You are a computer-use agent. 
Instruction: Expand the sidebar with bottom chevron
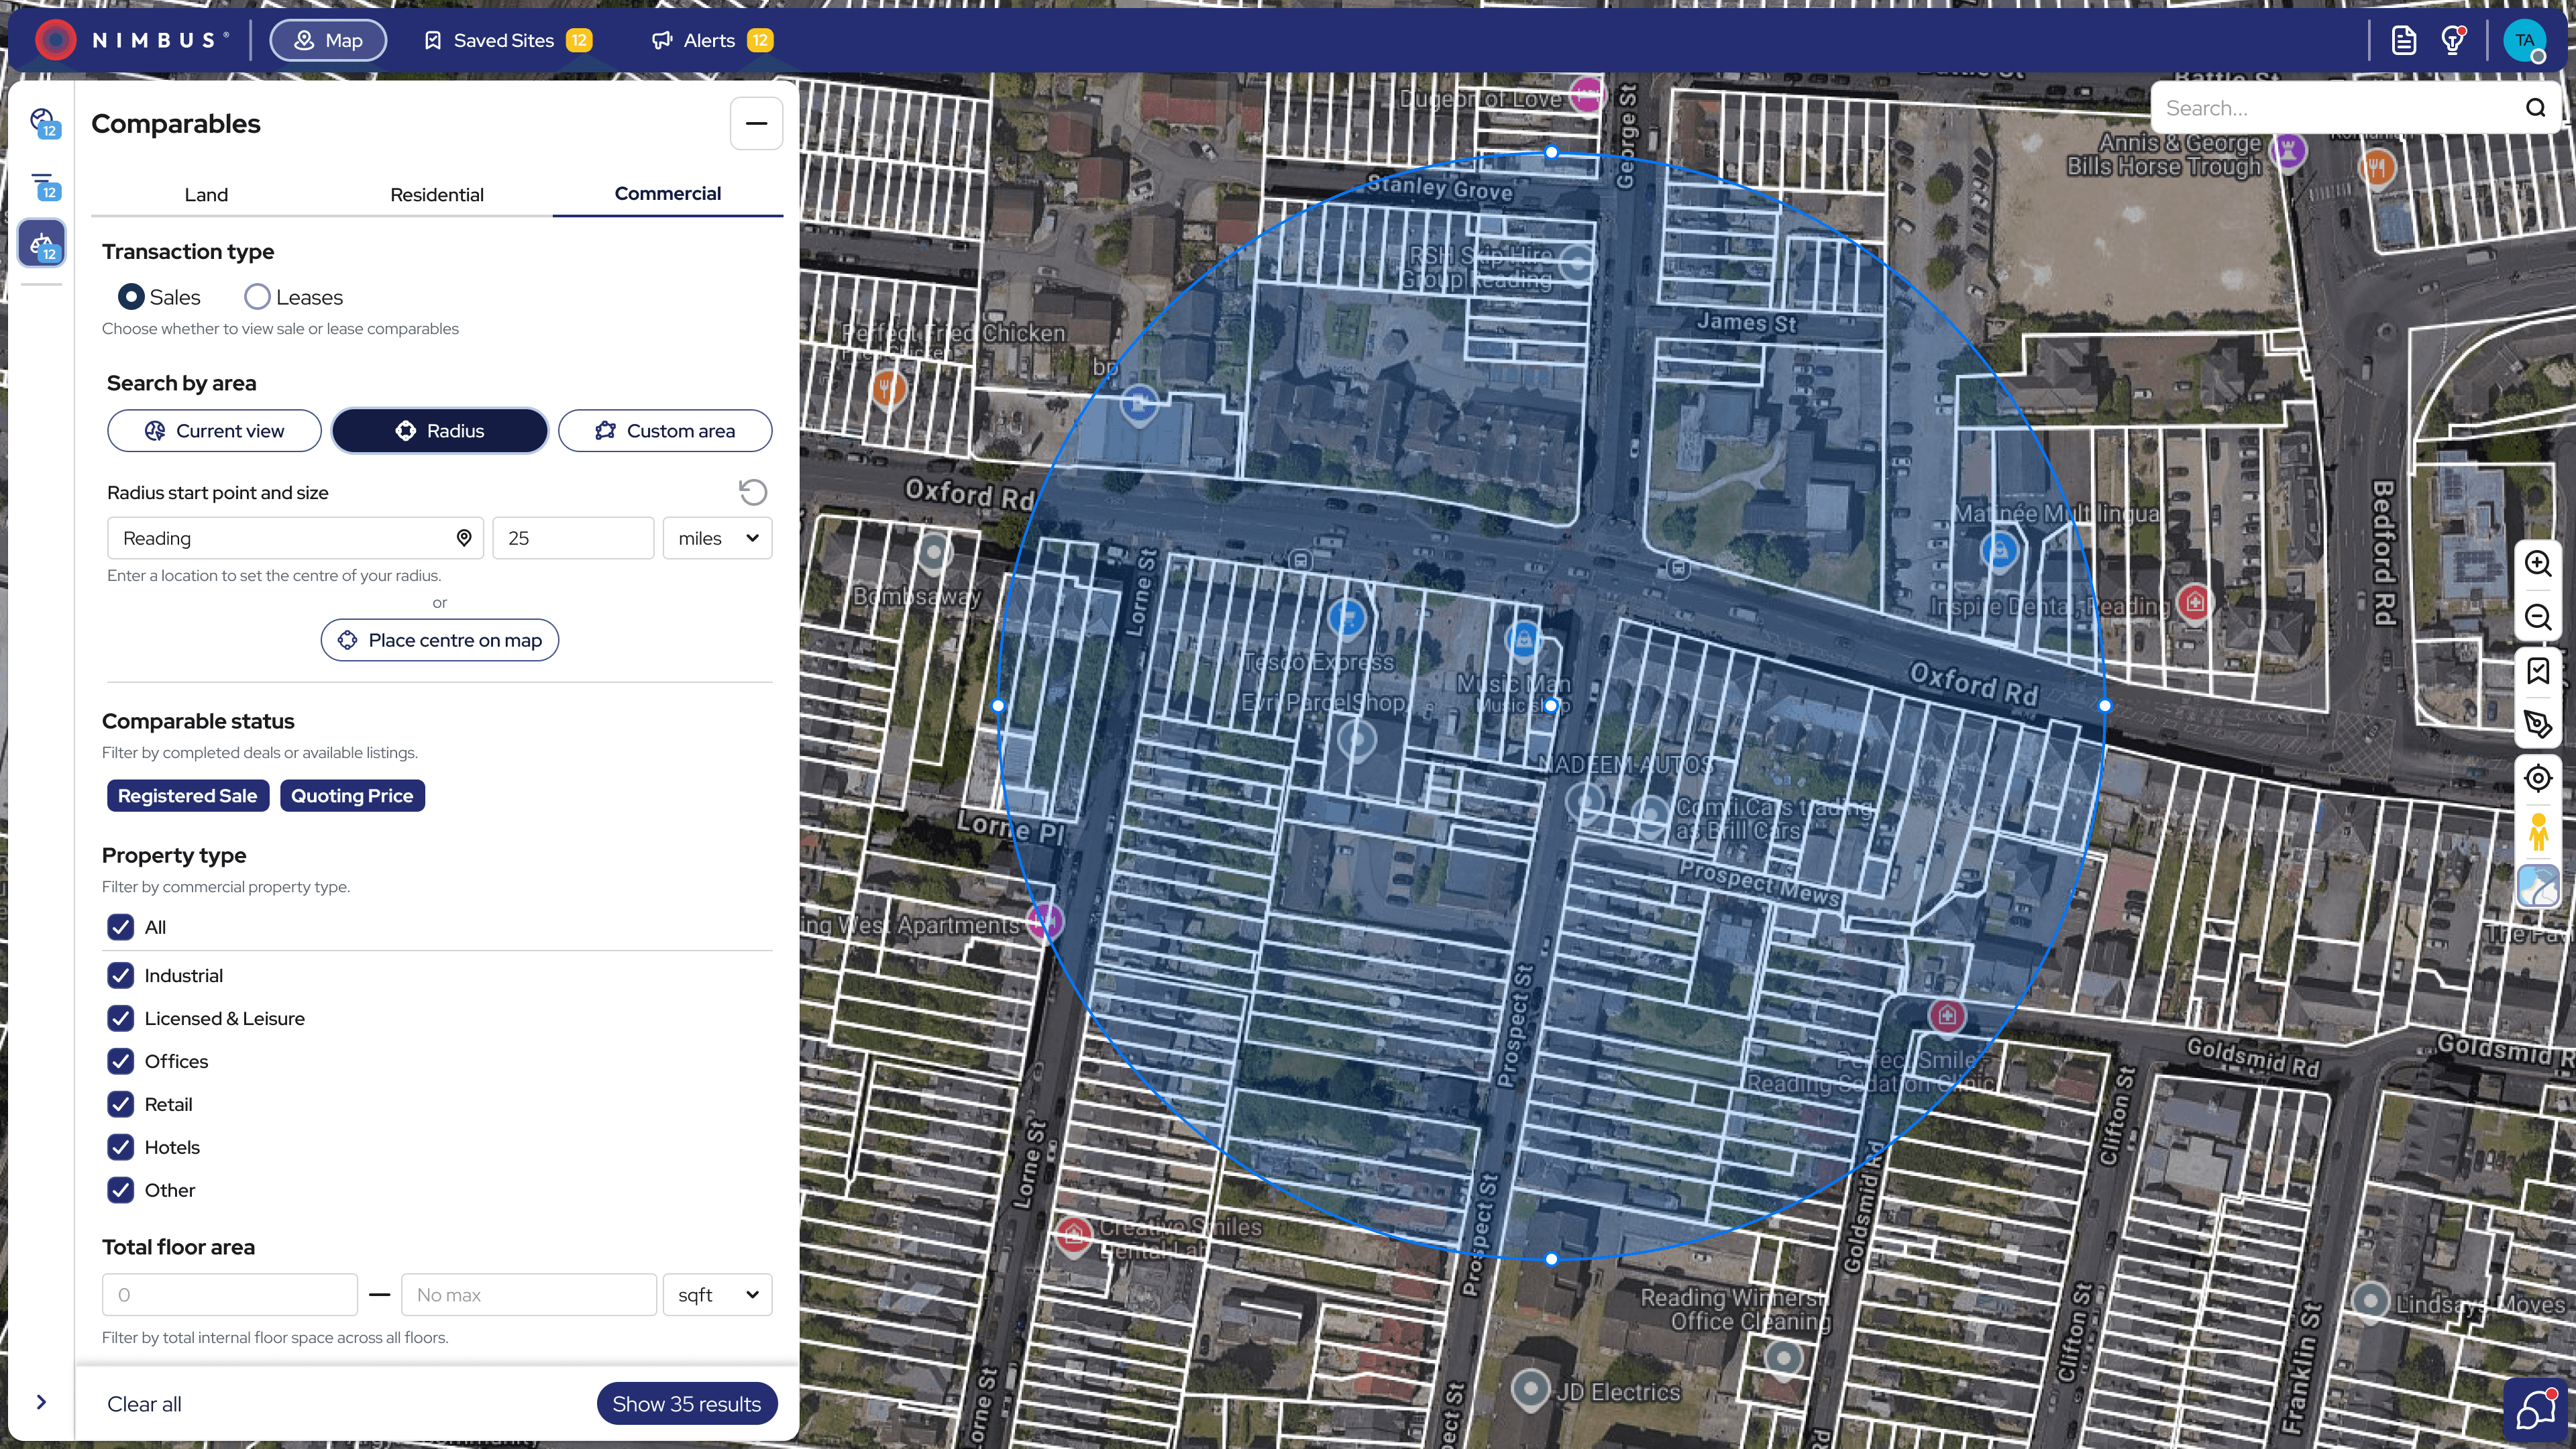[x=41, y=1402]
